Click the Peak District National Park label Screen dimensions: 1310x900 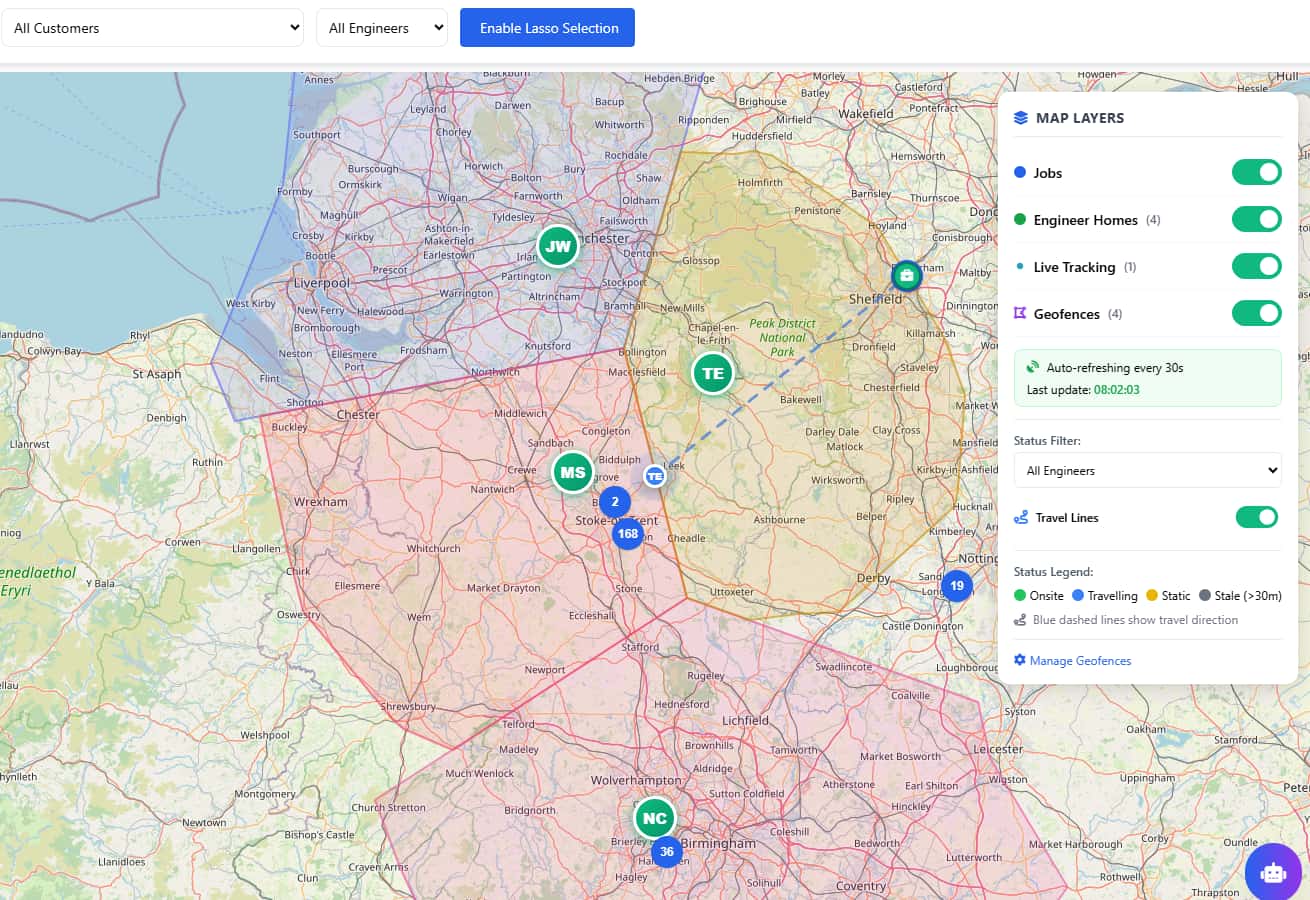pos(783,338)
